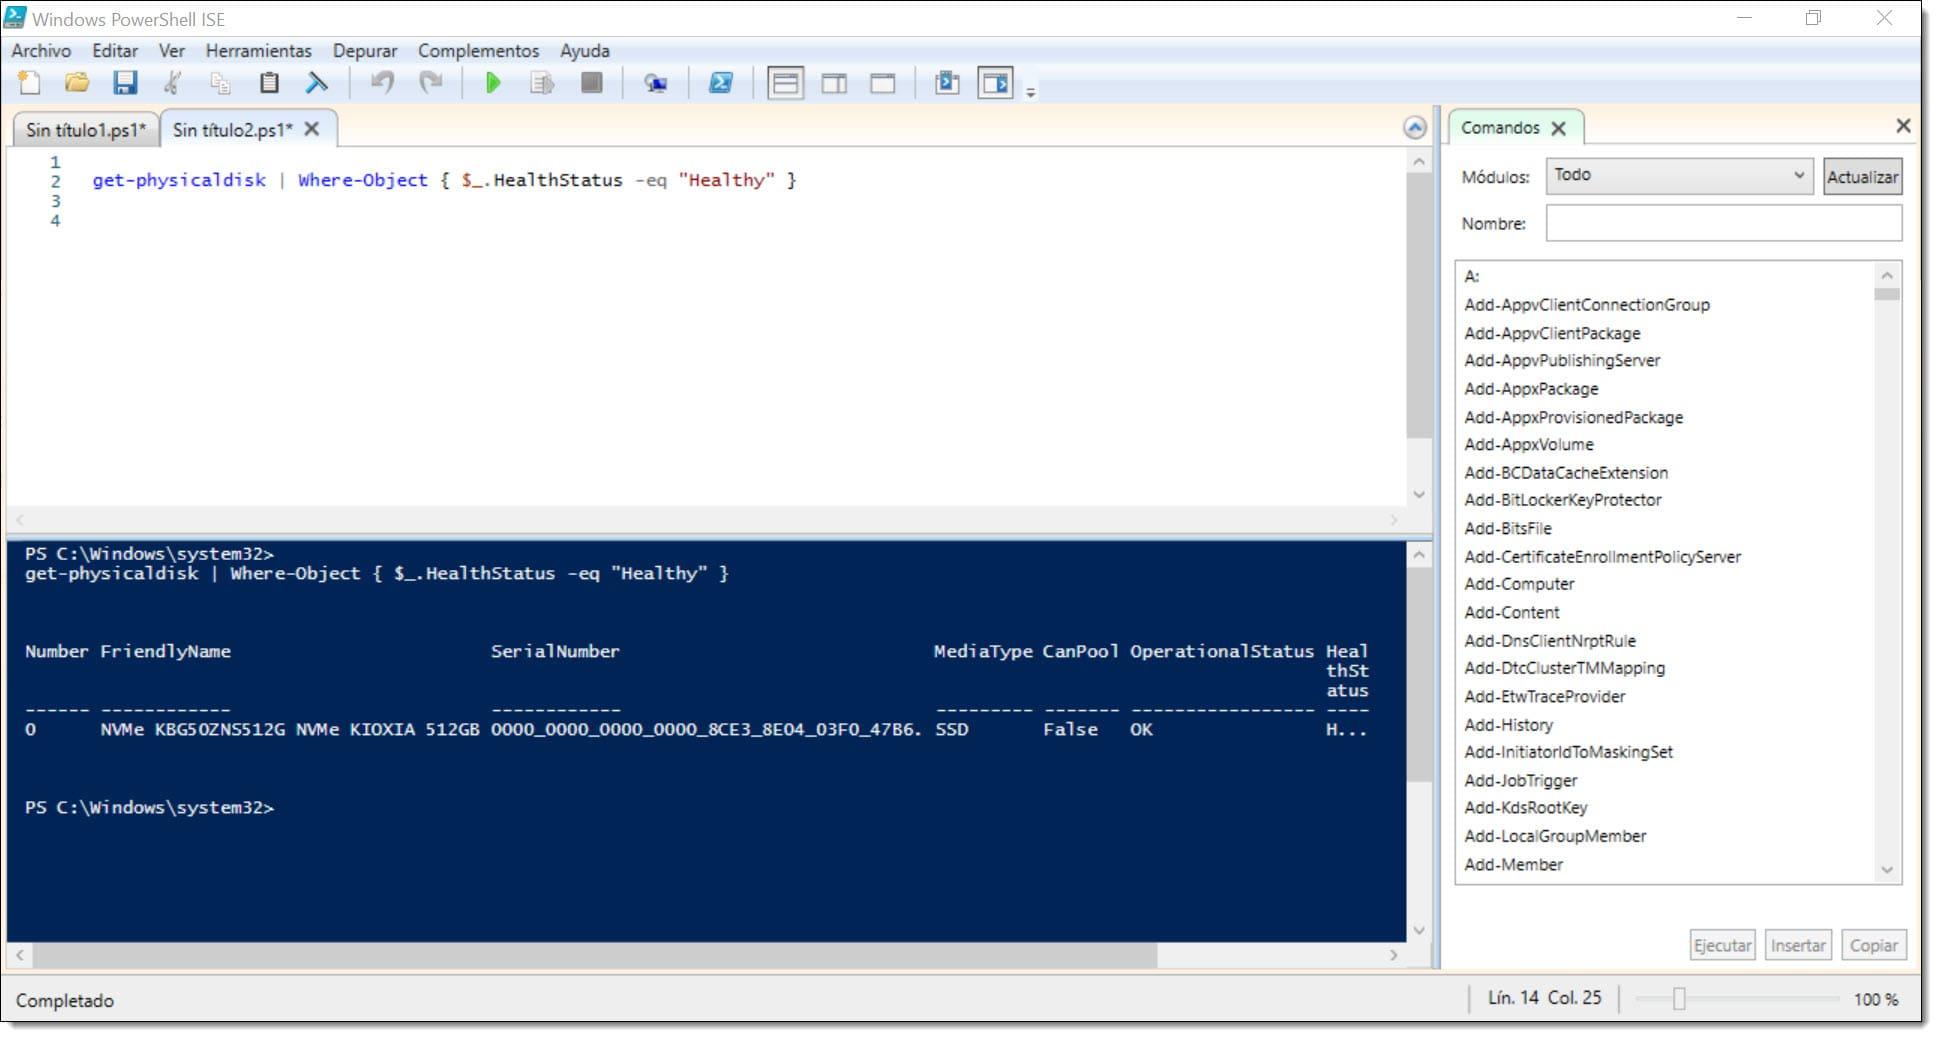This screenshot has width=1937, height=1037.
Task: Launch PowerShell console via the blue PowerShell icon
Action: pyautogui.click(x=722, y=83)
